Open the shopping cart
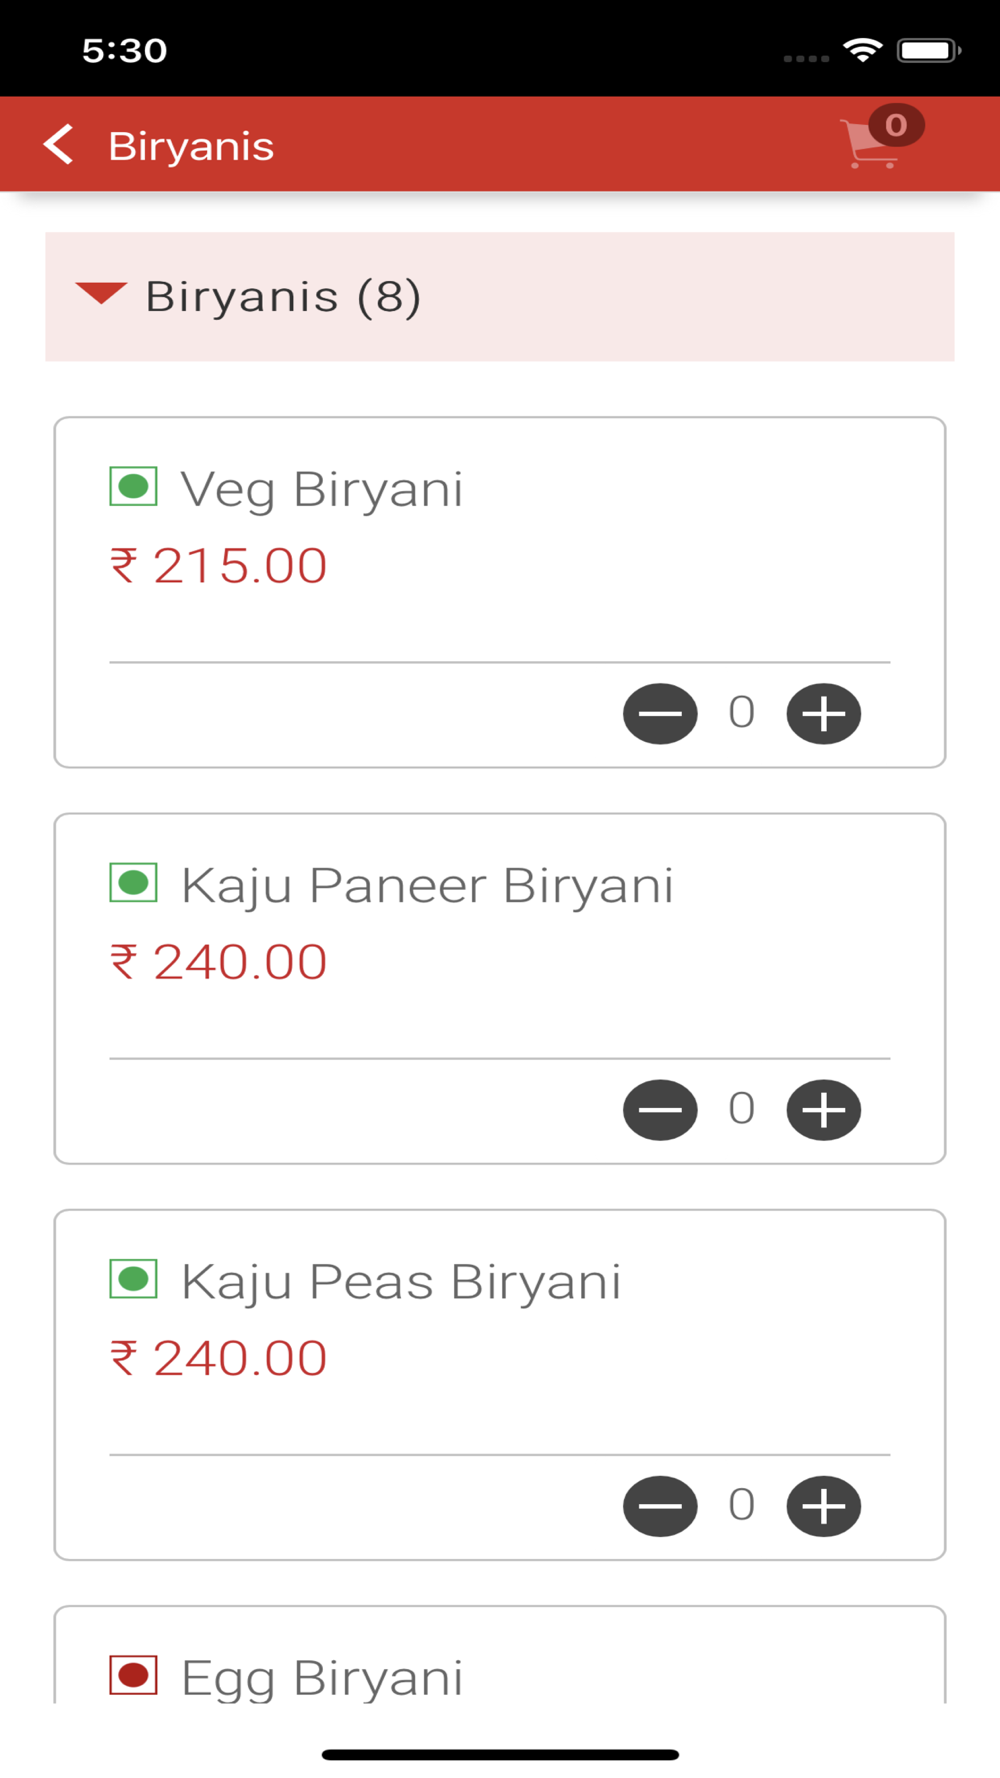 (868, 144)
